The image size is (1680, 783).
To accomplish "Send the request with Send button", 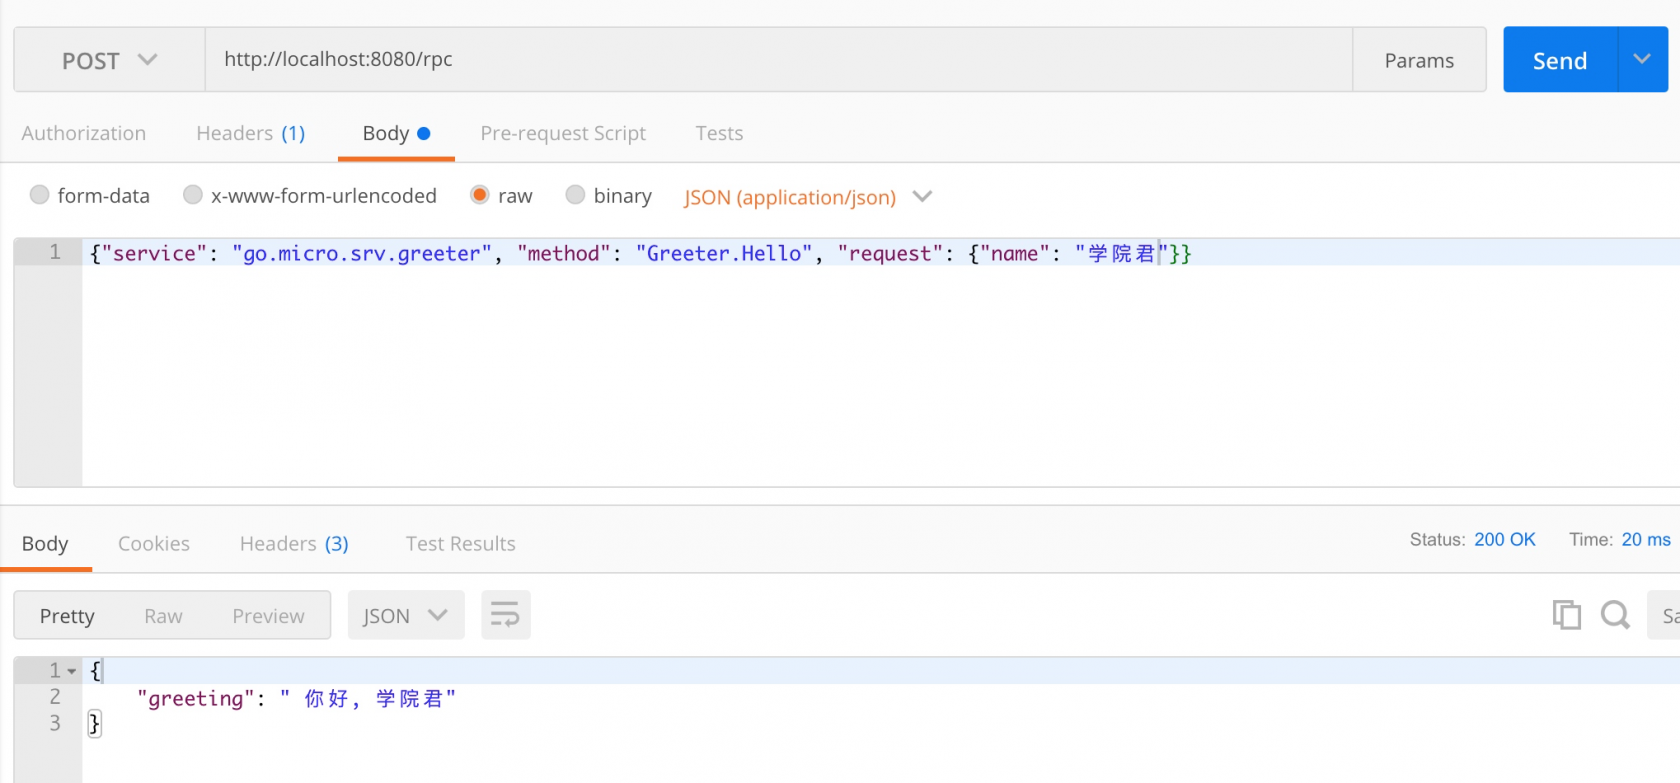I will [1560, 60].
